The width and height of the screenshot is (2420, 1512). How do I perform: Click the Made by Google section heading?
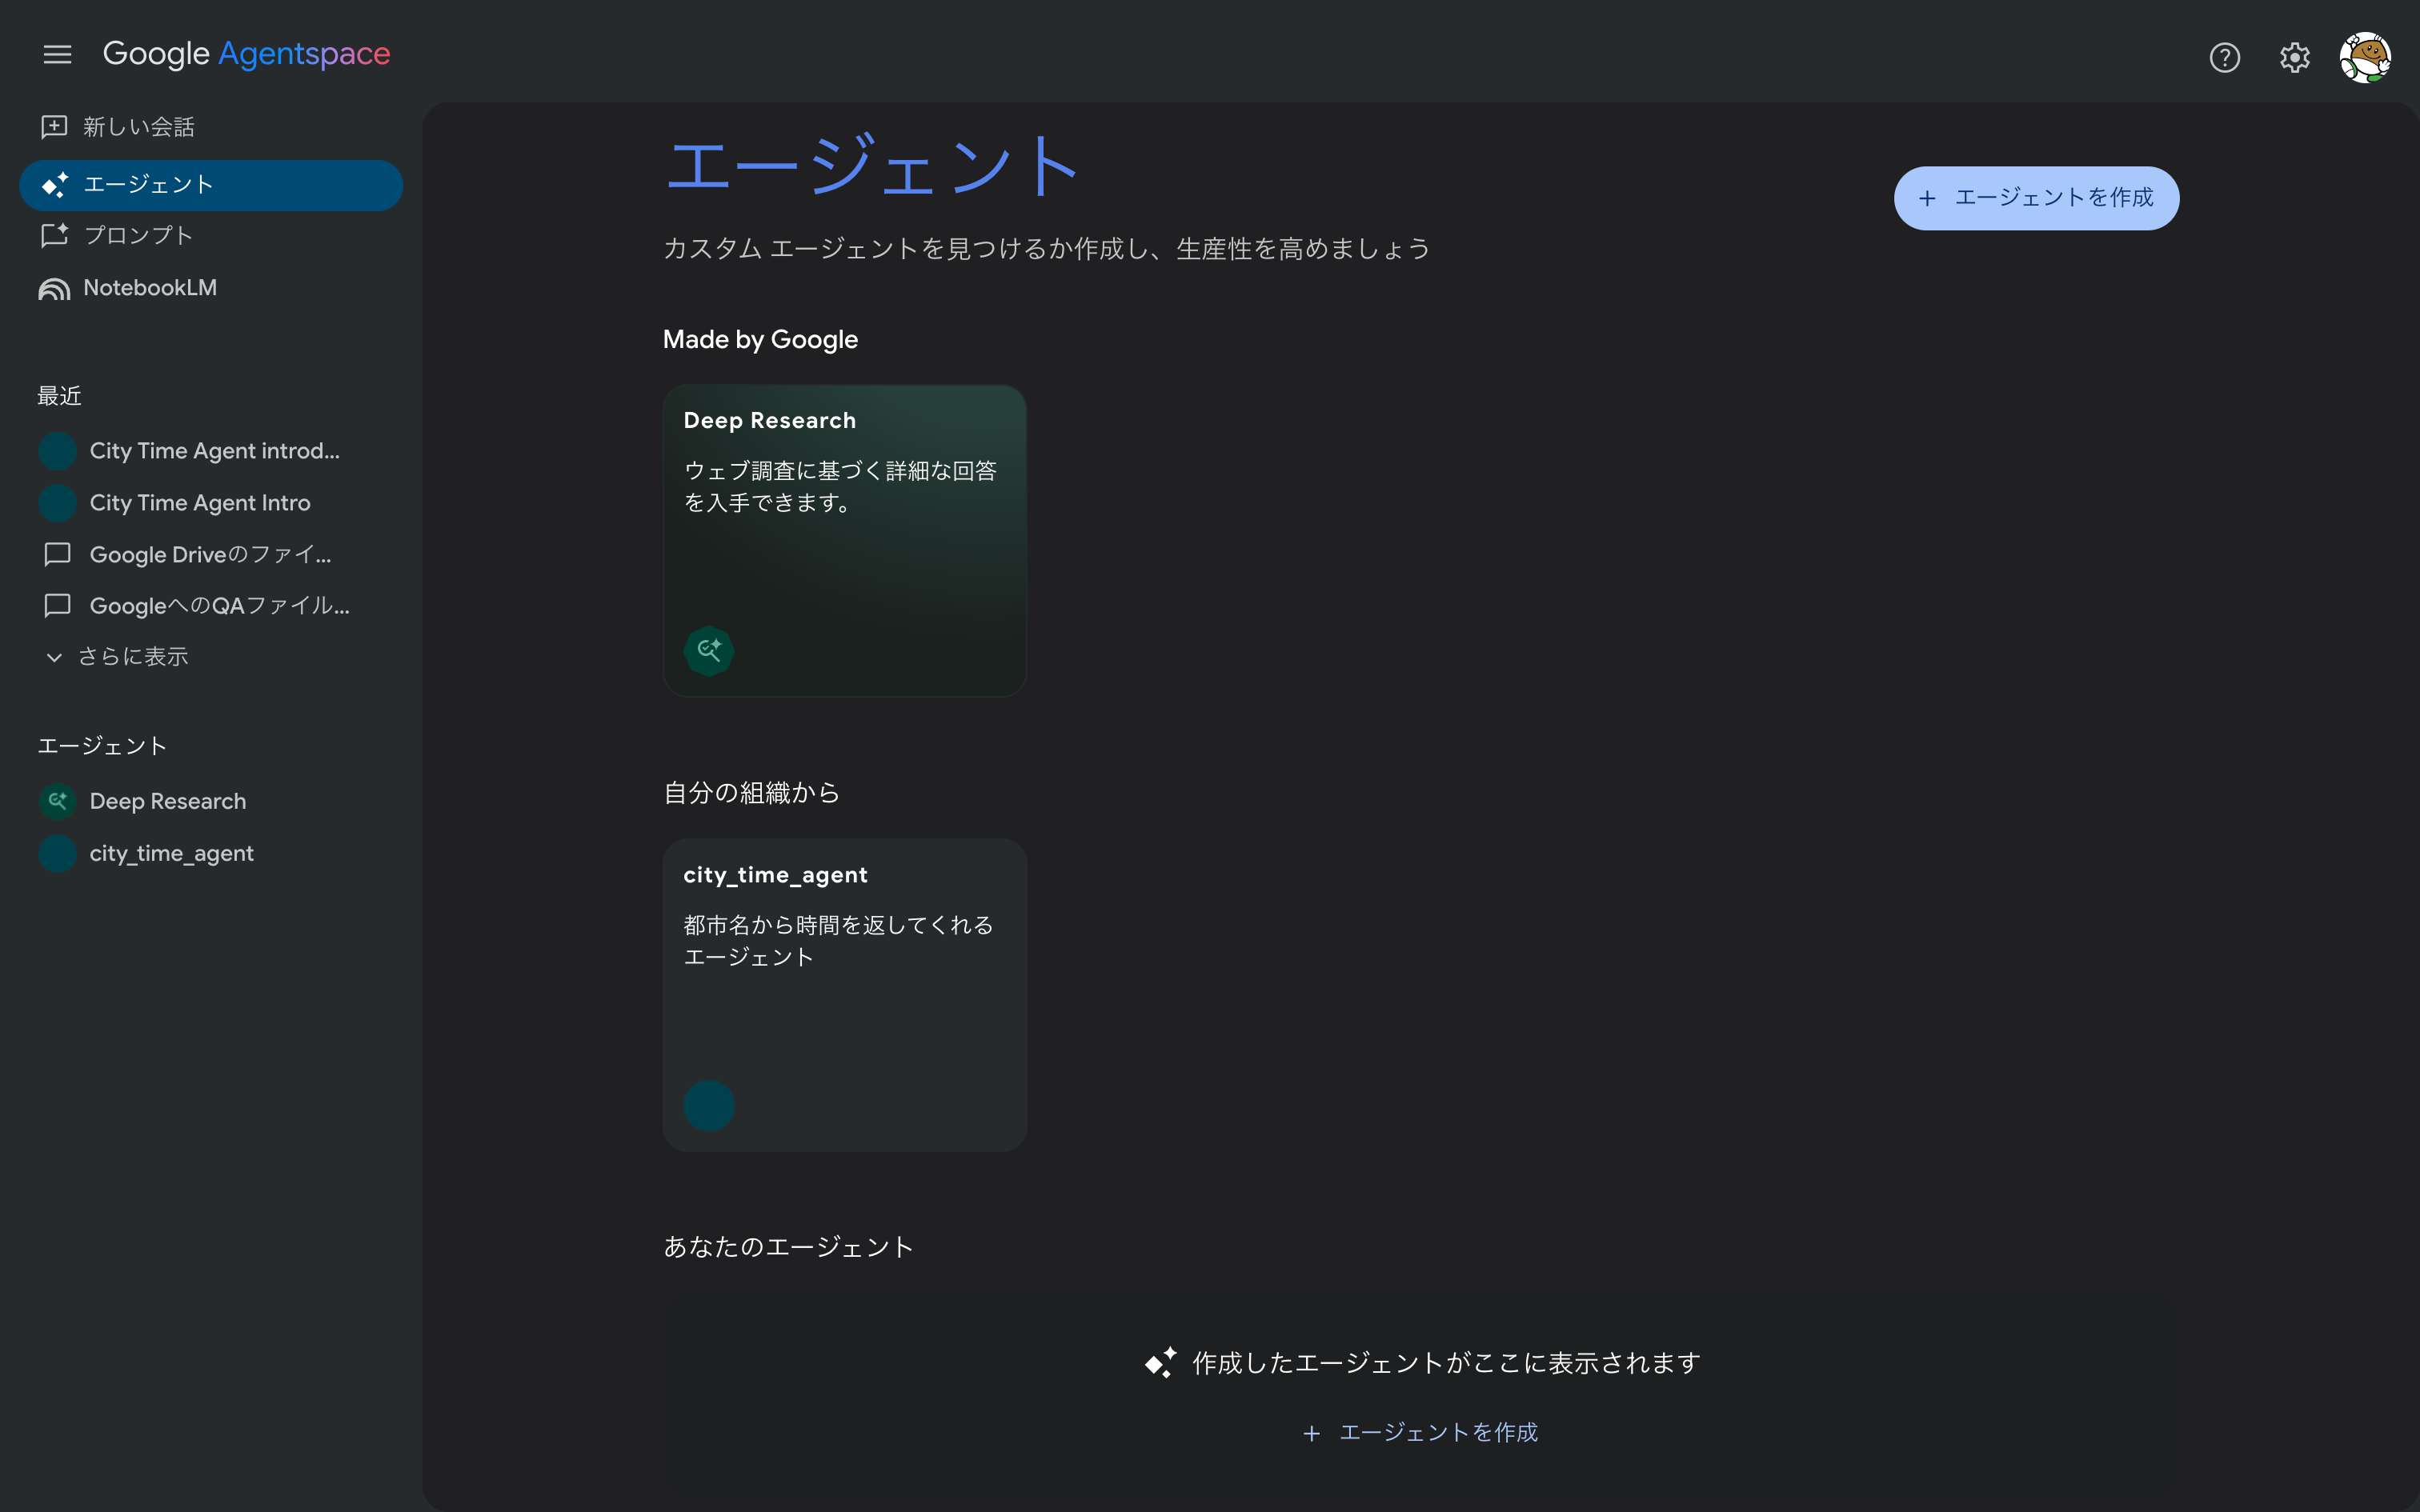click(760, 340)
